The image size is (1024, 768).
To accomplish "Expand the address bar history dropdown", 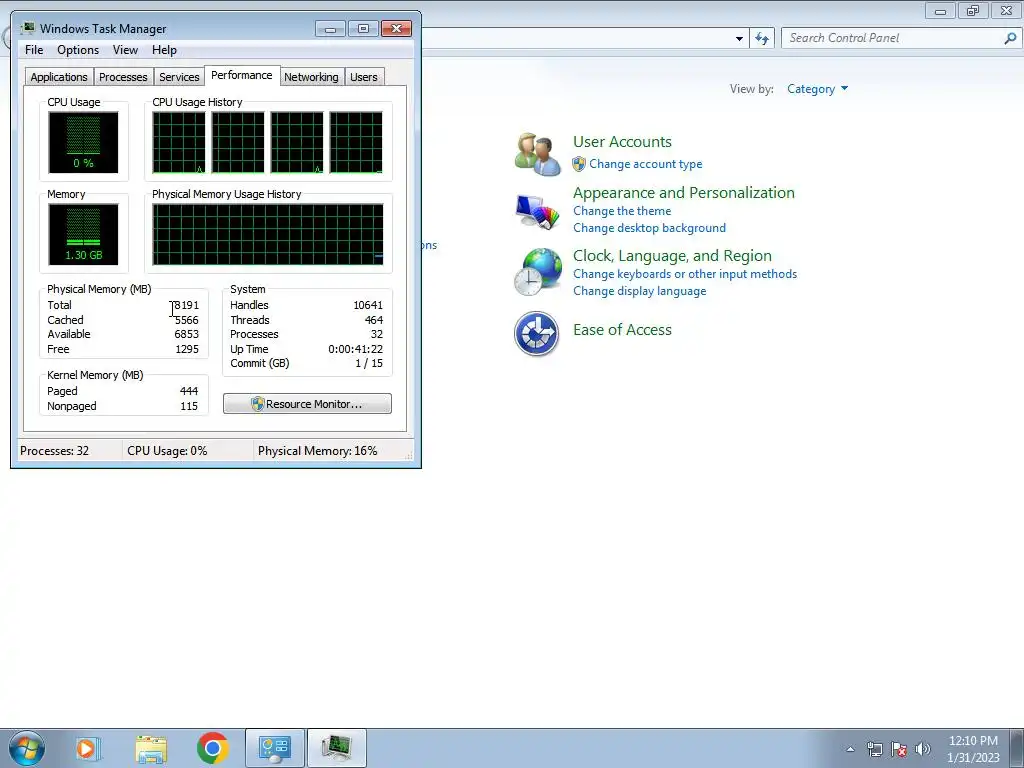I will (x=739, y=39).
